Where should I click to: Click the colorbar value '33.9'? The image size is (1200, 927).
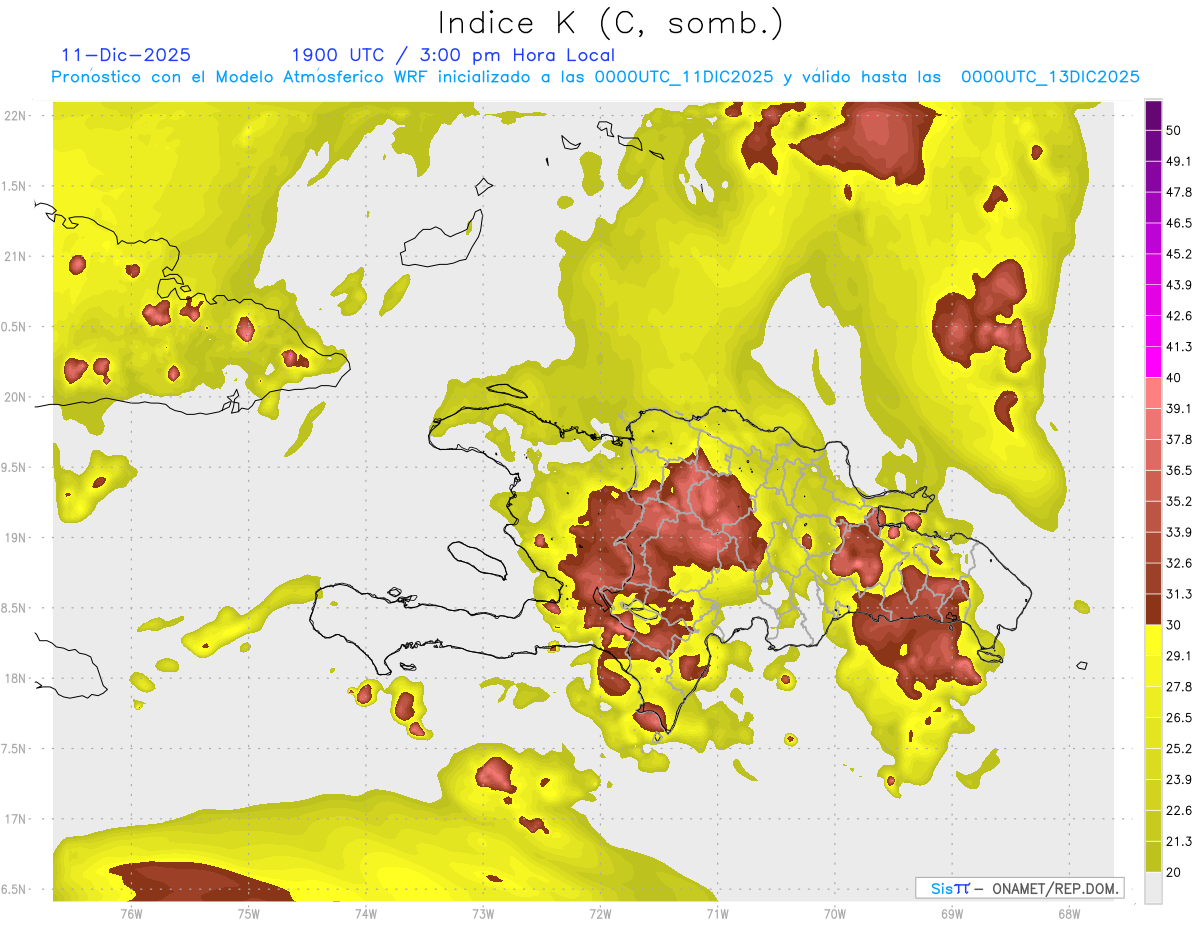(x=1179, y=532)
